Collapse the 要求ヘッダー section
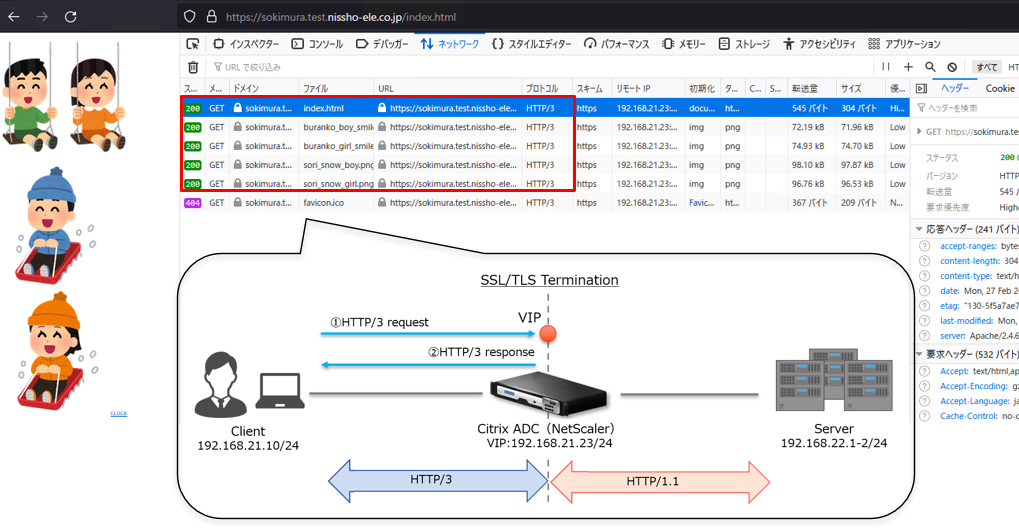This screenshot has width=1019, height=532. pyautogui.click(x=919, y=355)
